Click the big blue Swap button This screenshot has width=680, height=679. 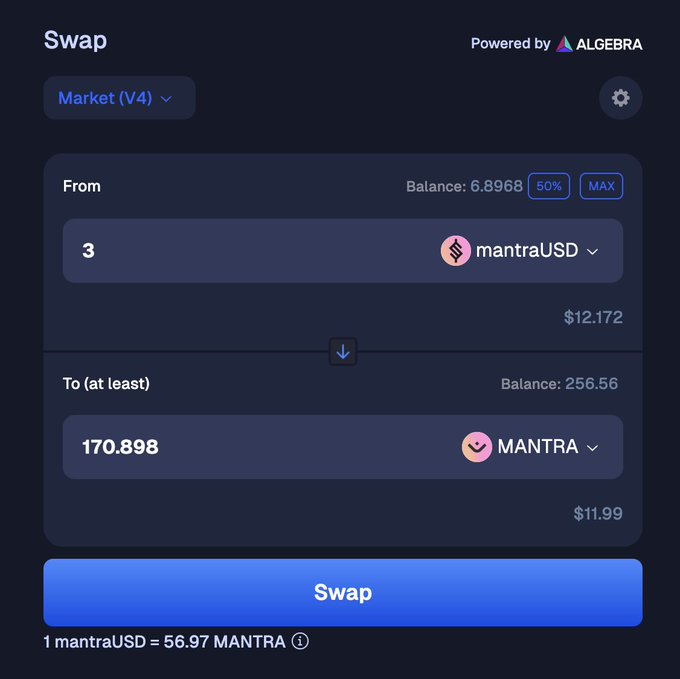[x=343, y=592]
